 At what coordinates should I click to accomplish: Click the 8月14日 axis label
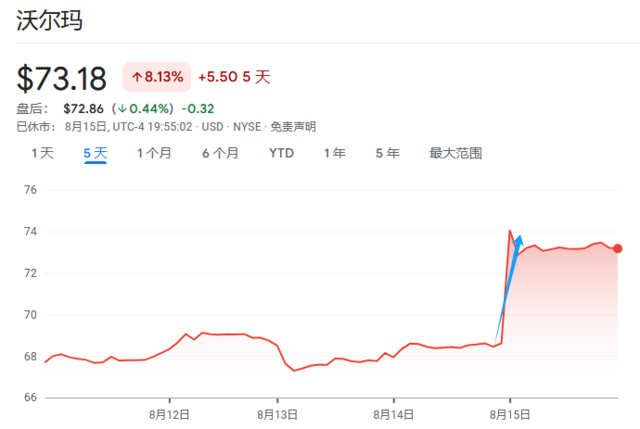pyautogui.click(x=393, y=415)
